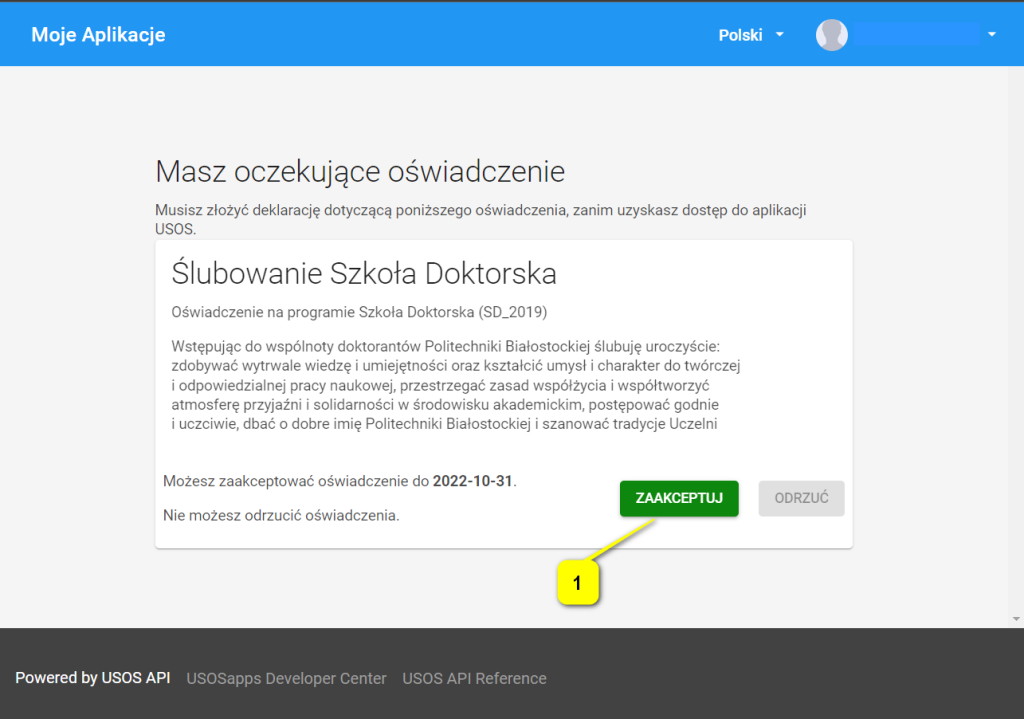
Task: Click 'Musisz złożyć deklarację' instruction text
Action: 481,219
